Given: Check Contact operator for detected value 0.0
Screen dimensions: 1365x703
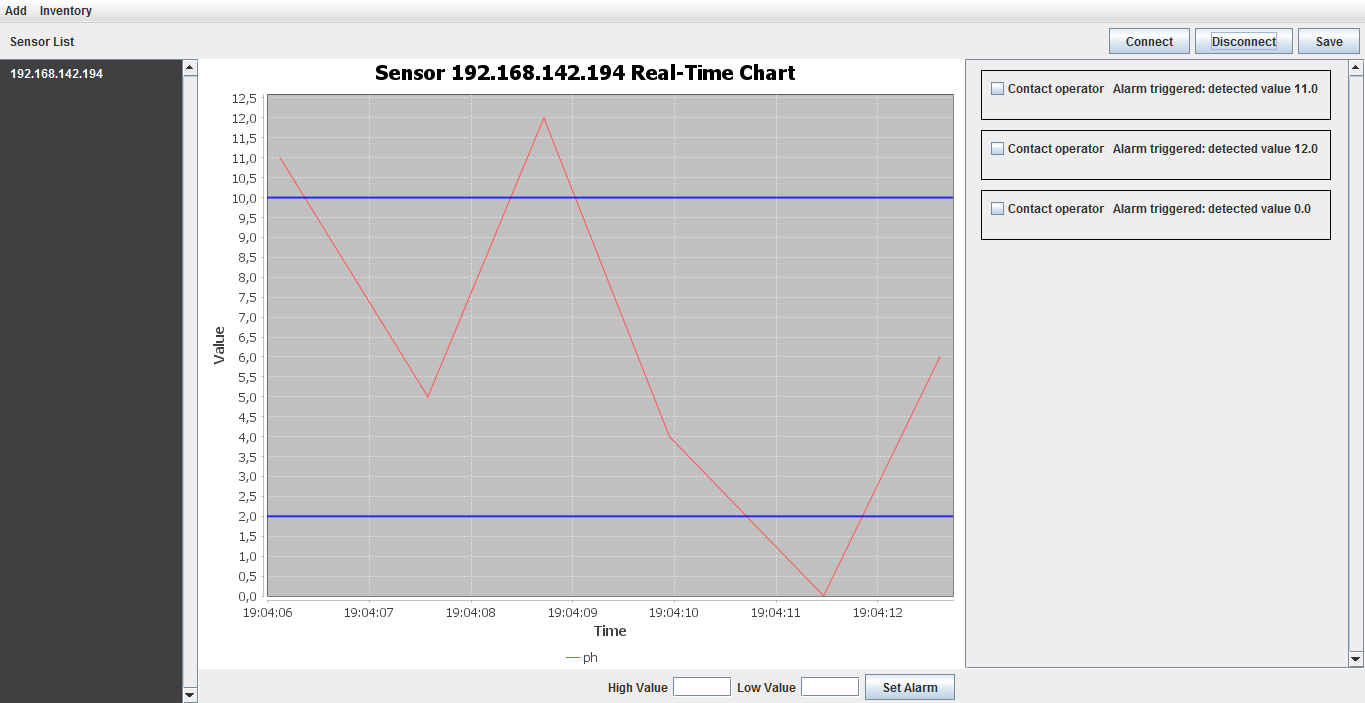Looking at the screenshot, I should tap(997, 208).
